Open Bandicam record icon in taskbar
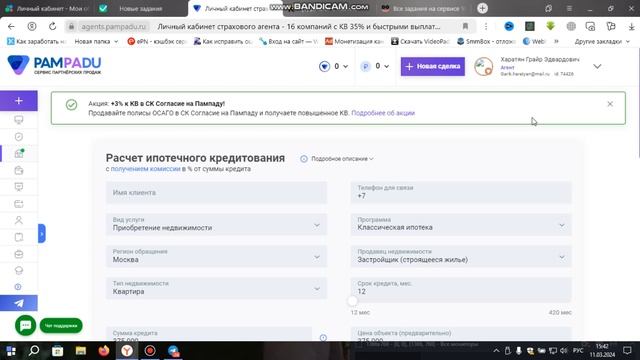This screenshot has height=360, width=640. click(150, 351)
